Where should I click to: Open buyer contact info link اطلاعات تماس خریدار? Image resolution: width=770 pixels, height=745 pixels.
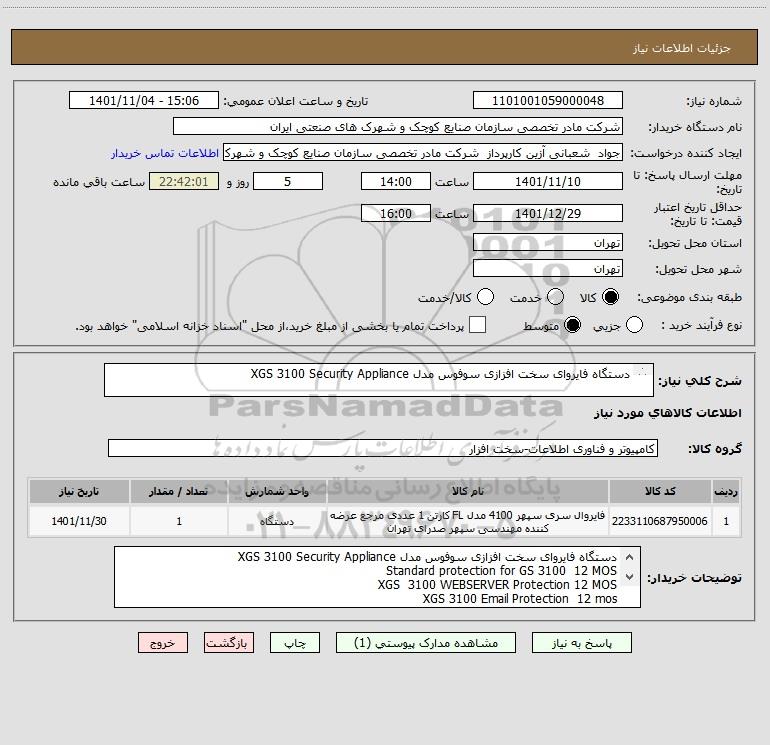point(165,153)
